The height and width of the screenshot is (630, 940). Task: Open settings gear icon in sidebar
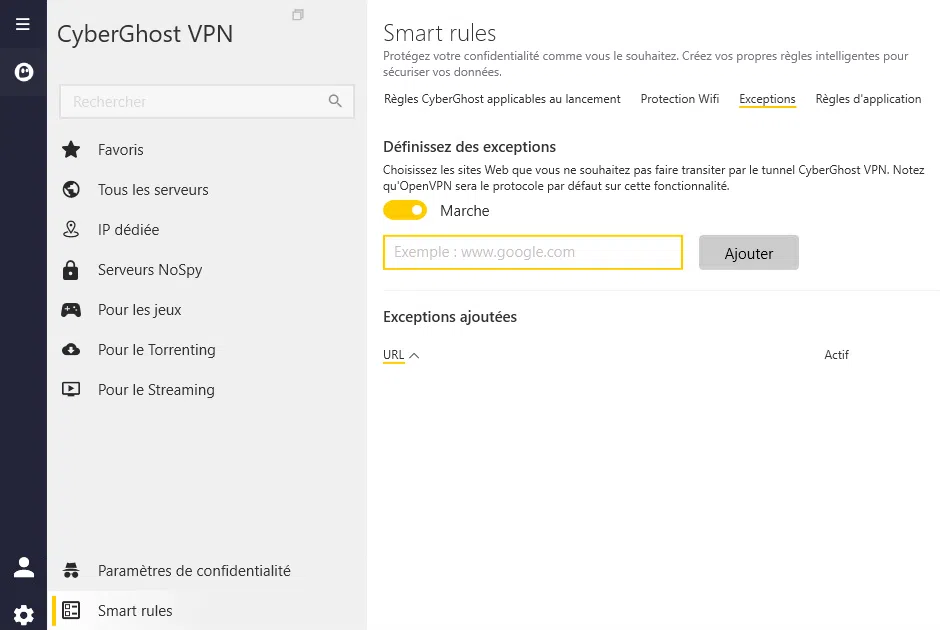(x=23, y=614)
